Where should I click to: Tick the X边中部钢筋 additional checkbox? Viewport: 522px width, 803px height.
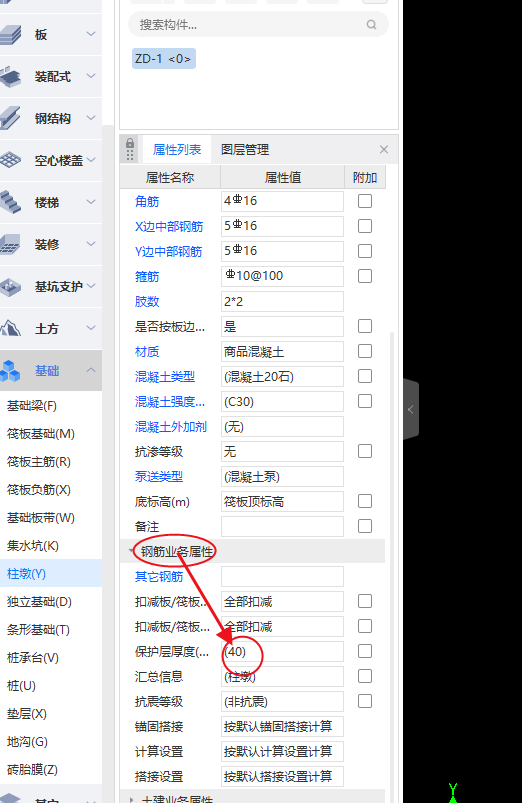tap(365, 226)
